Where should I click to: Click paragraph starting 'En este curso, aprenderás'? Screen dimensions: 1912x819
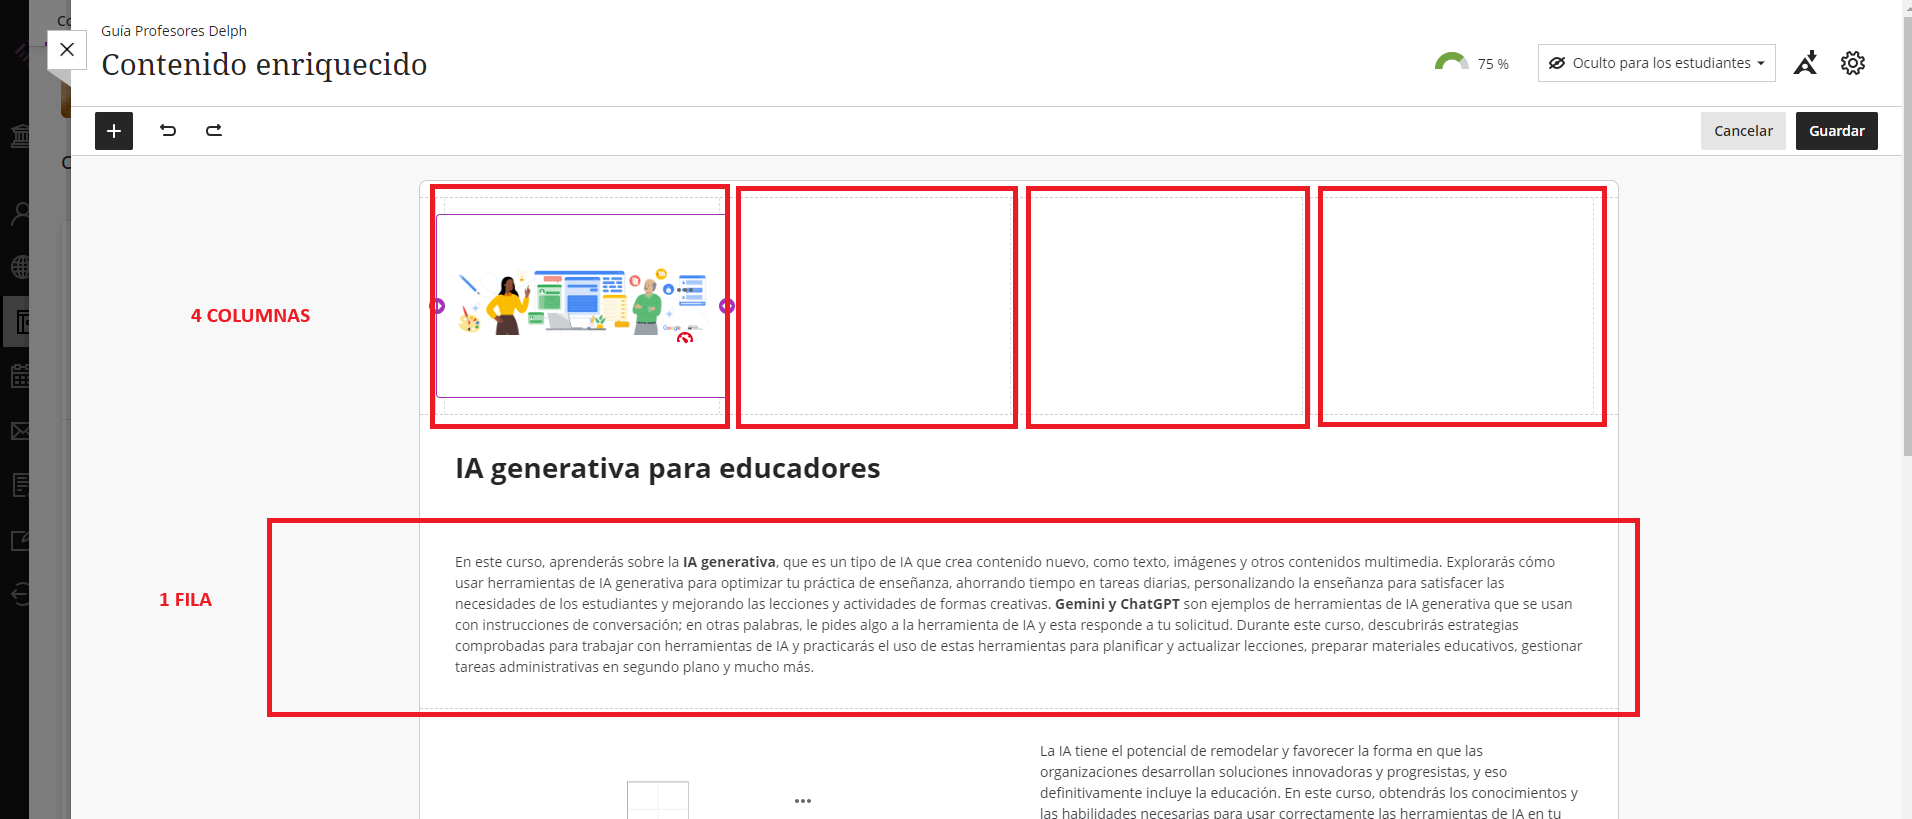point(1018,614)
